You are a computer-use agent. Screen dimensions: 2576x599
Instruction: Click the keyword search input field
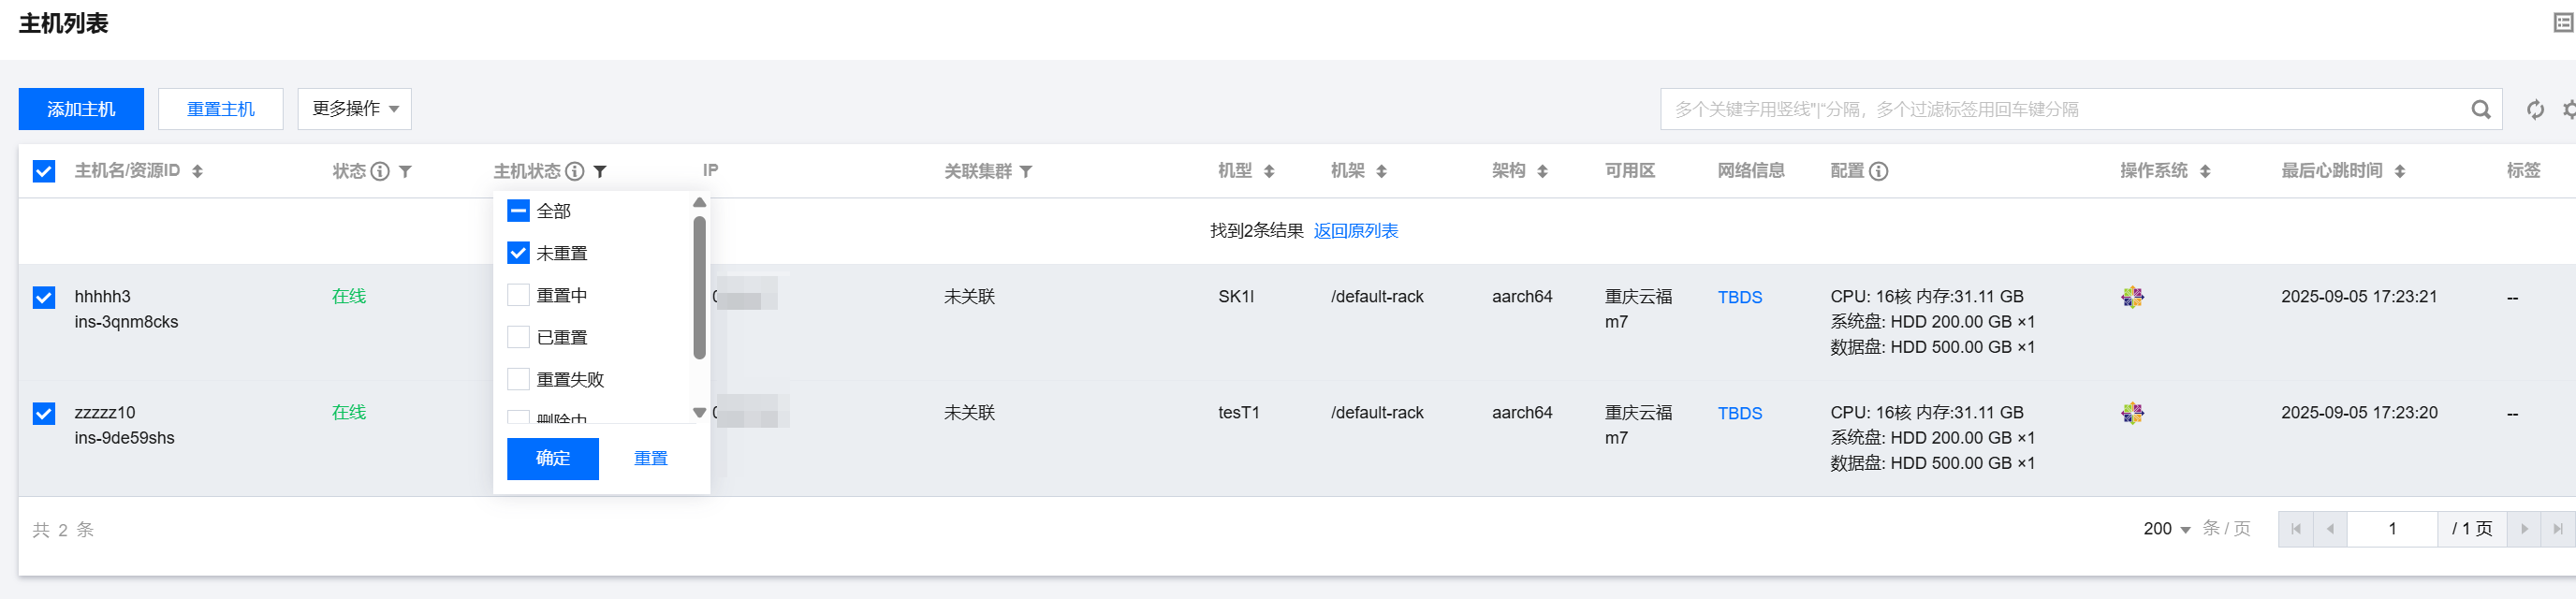(2060, 110)
